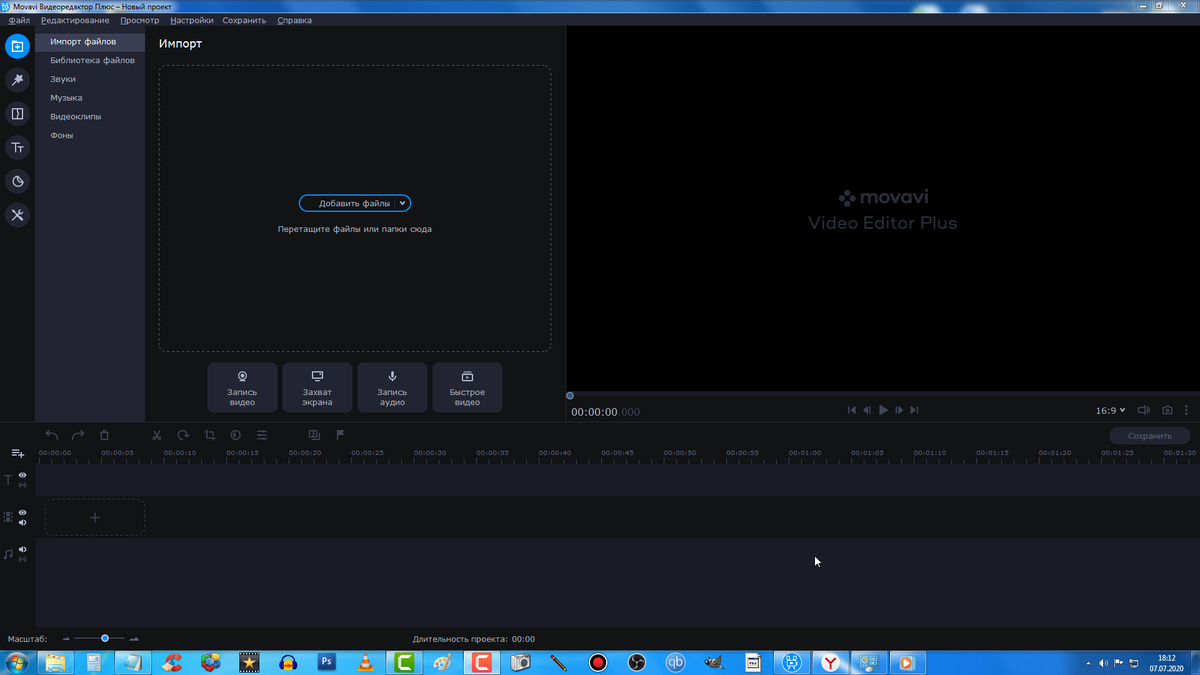Click the Сохранить export button
The height and width of the screenshot is (675, 1200).
coord(1150,436)
